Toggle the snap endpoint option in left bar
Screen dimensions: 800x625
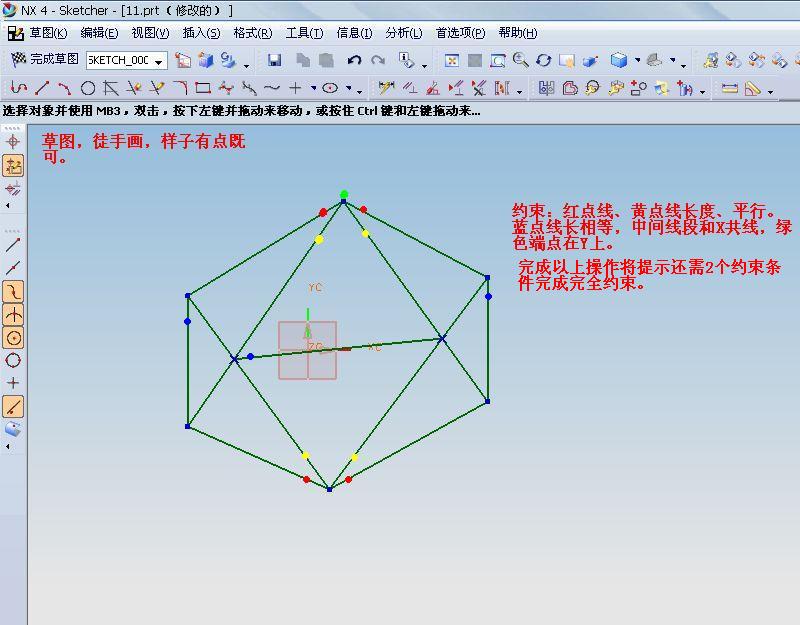click(13, 245)
